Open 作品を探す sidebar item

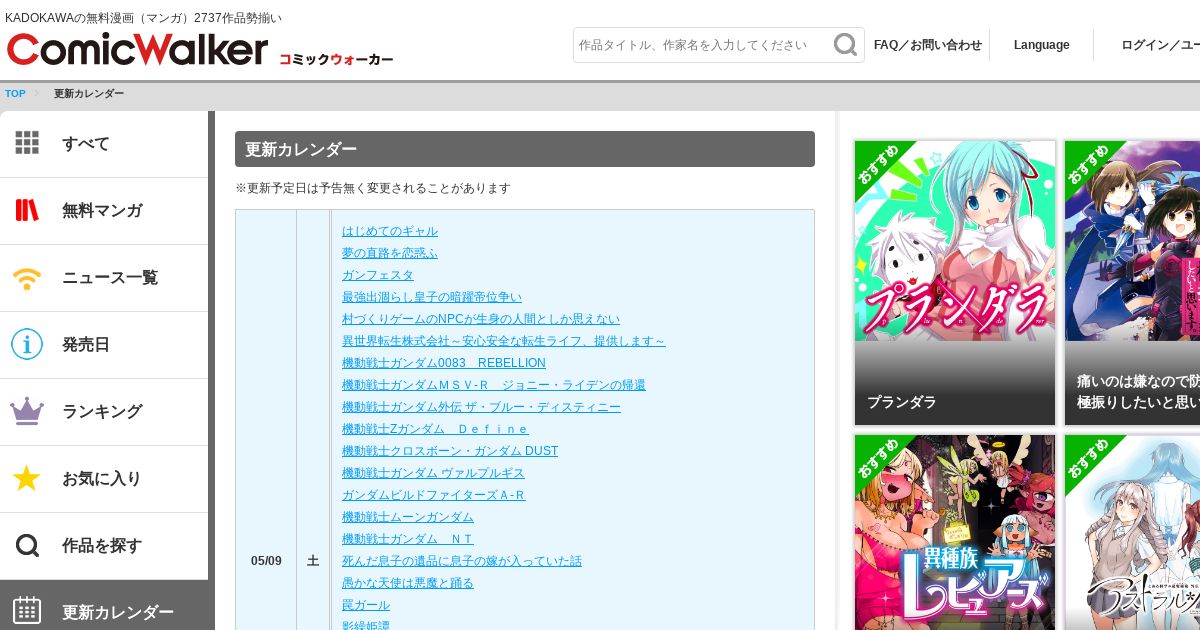[x=104, y=546]
